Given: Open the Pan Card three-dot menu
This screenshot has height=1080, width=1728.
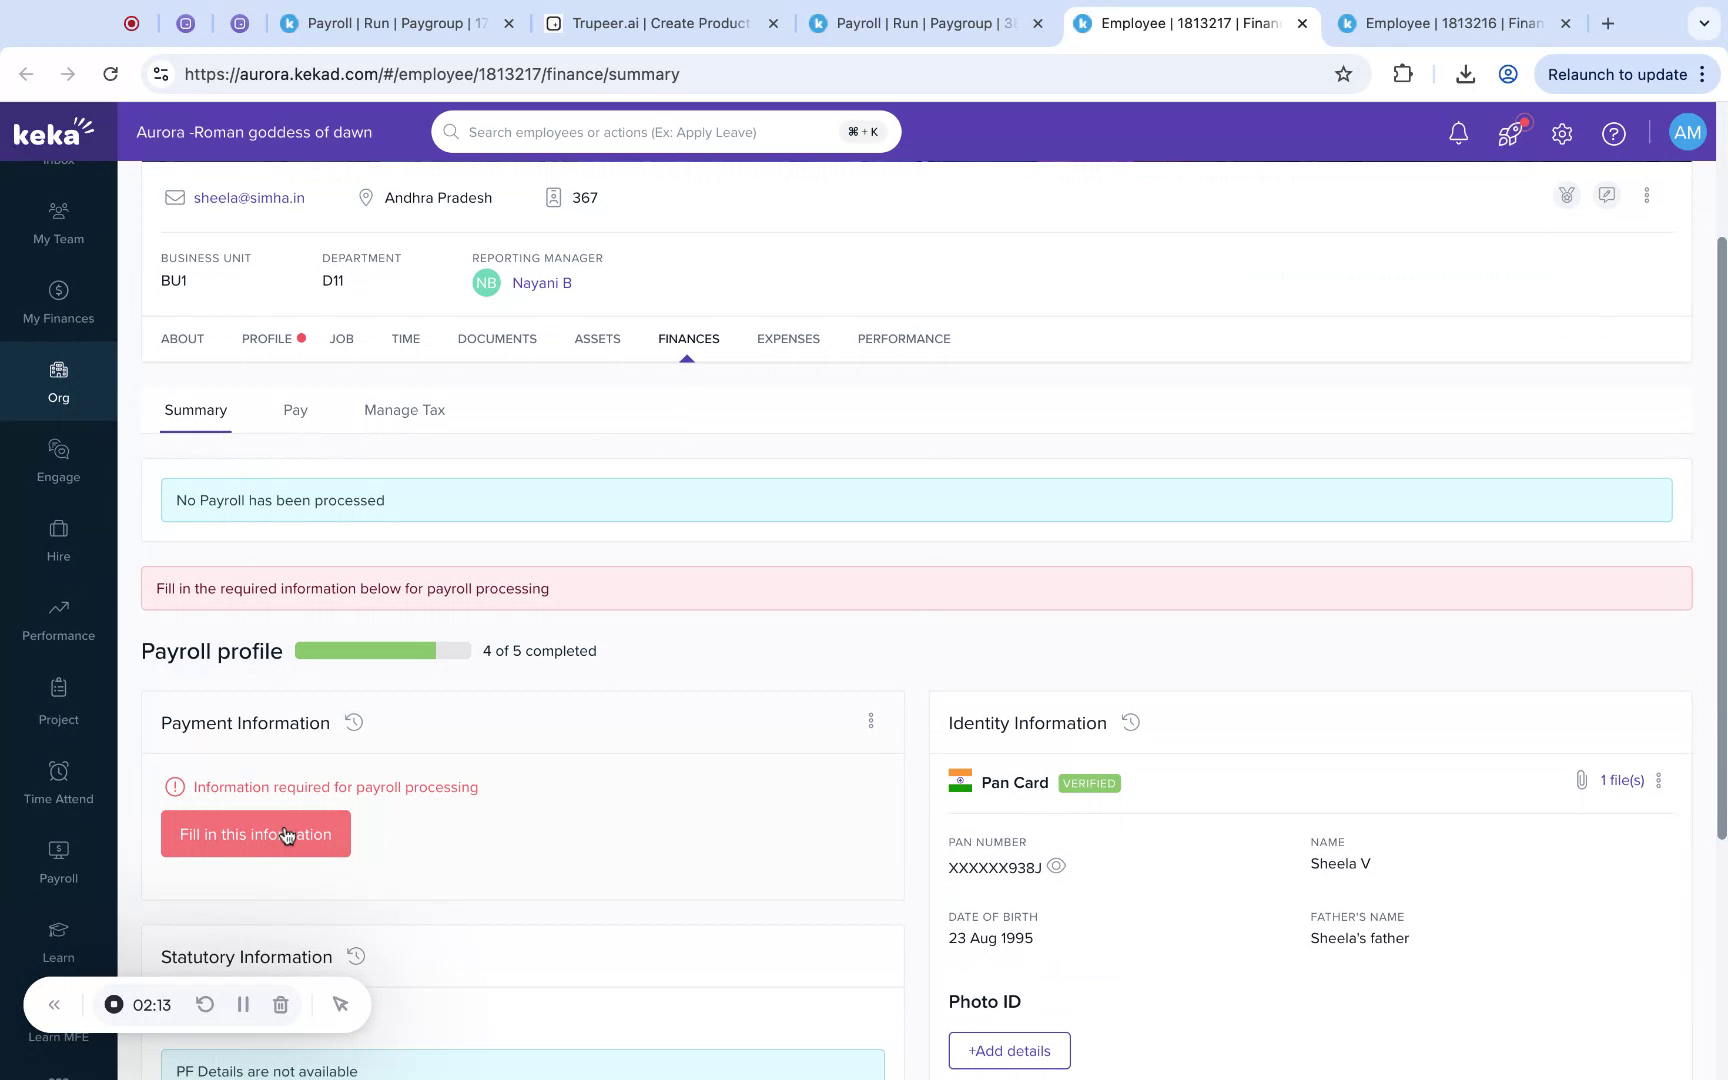Looking at the screenshot, I should (x=1659, y=780).
